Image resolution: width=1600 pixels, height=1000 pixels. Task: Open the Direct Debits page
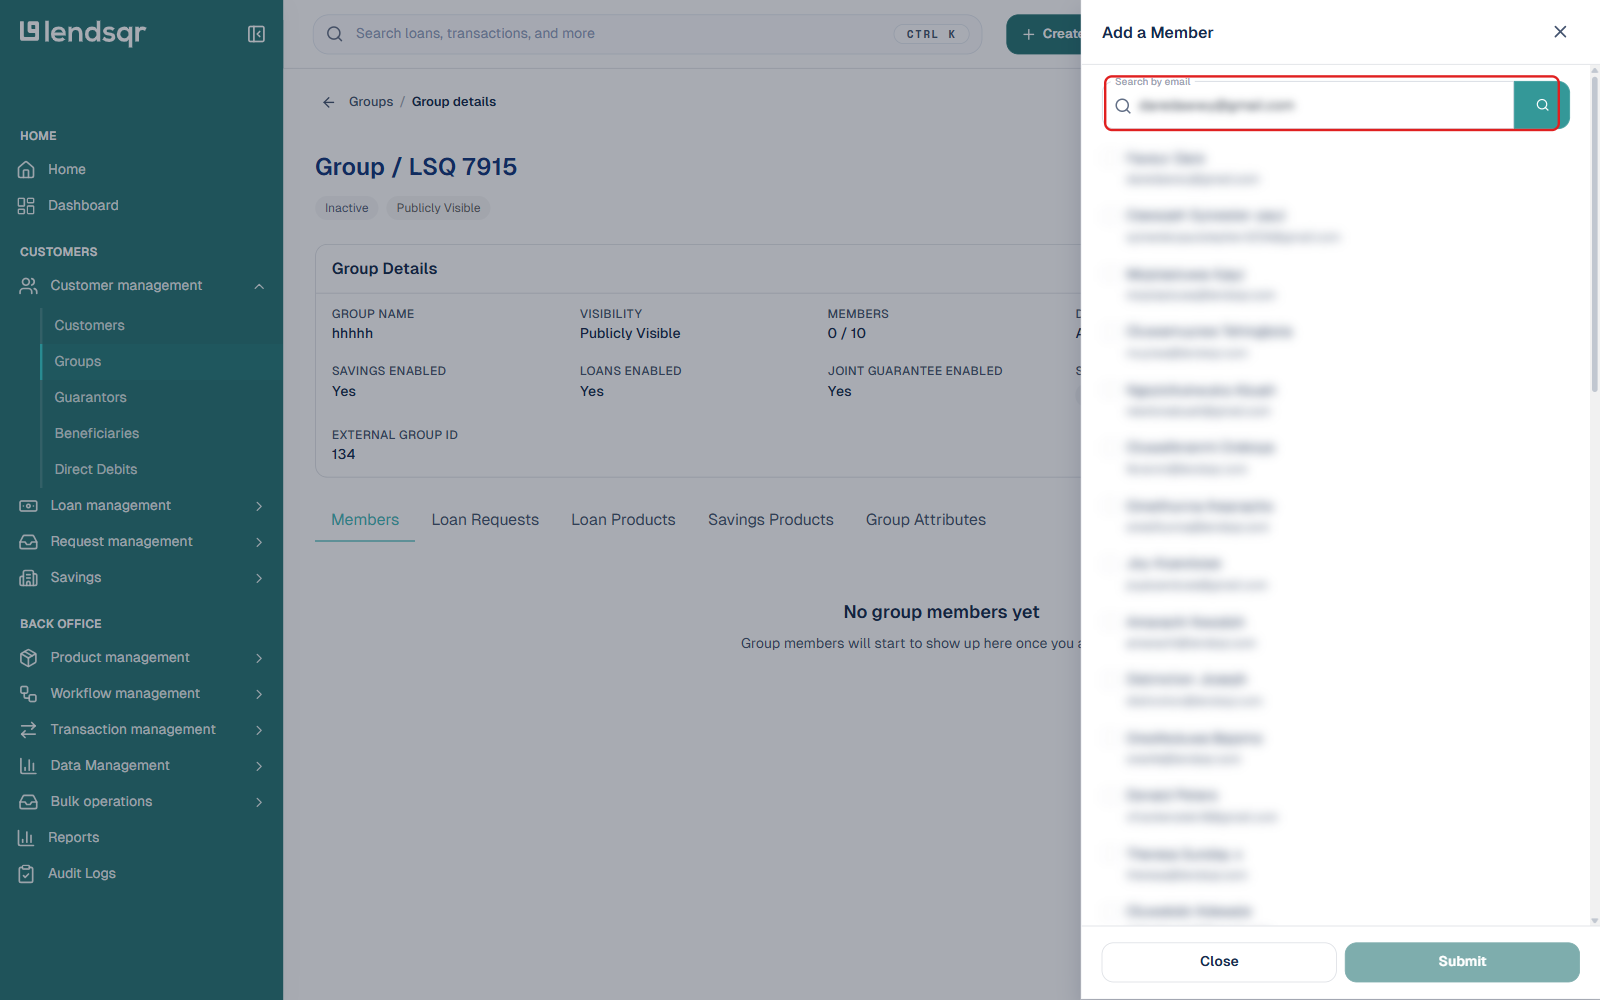(96, 470)
